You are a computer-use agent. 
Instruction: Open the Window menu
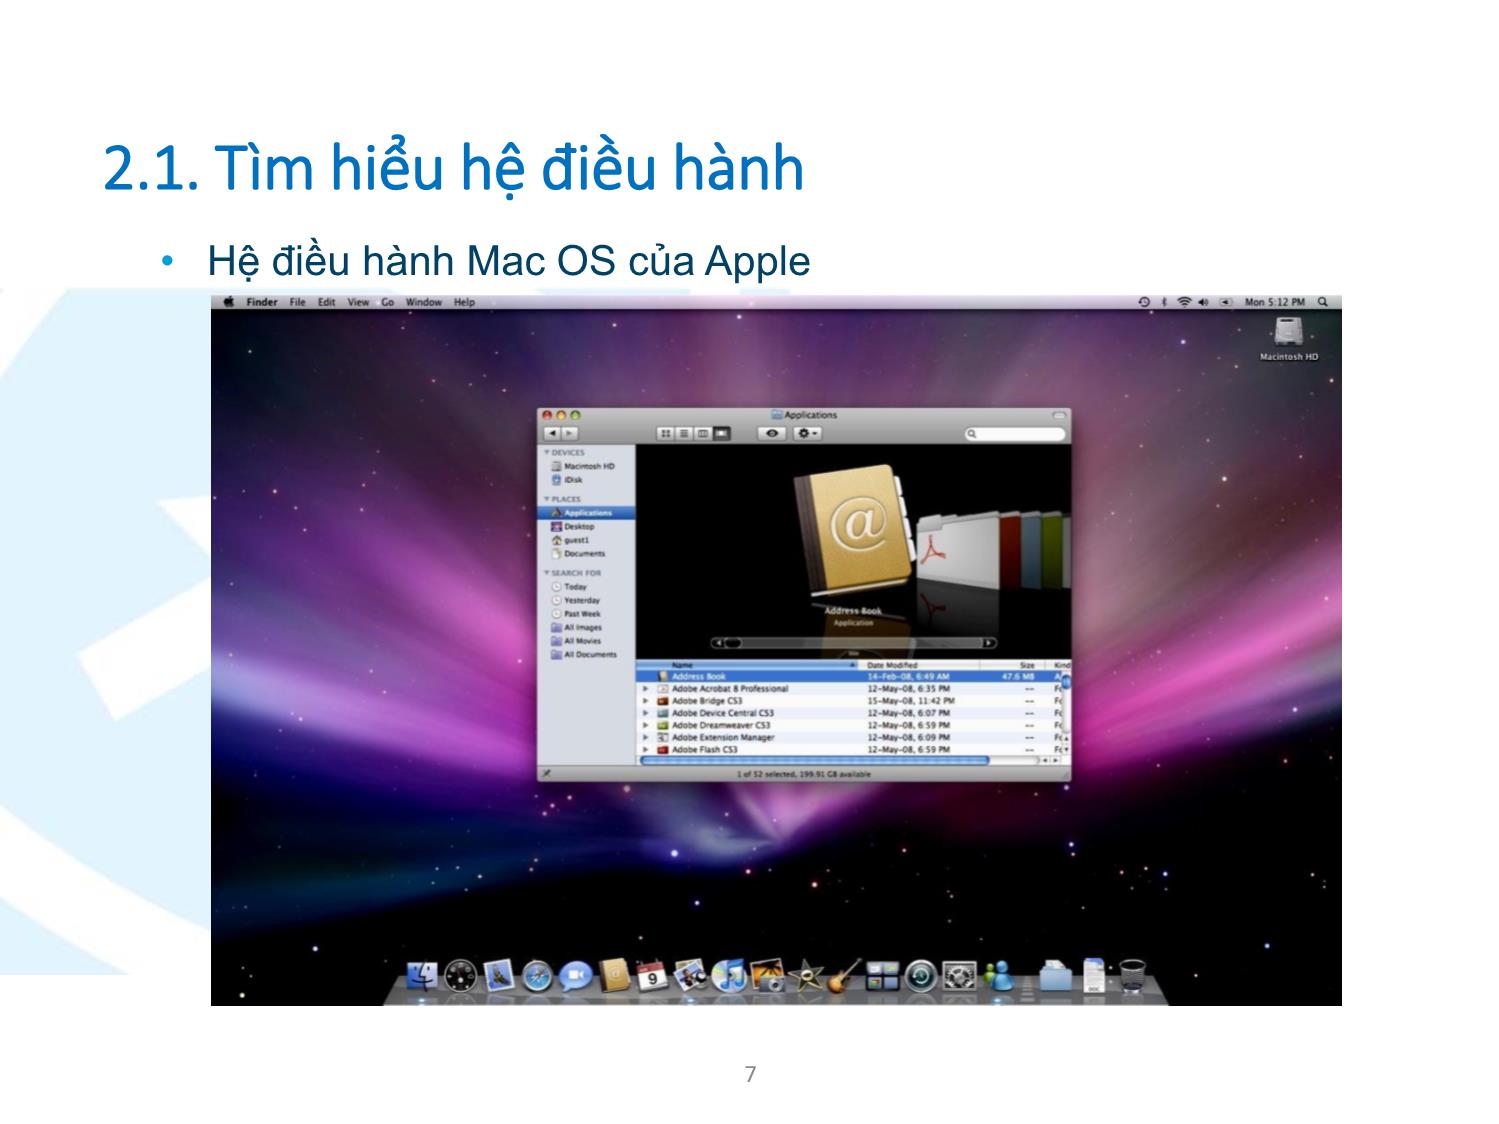[x=424, y=302]
